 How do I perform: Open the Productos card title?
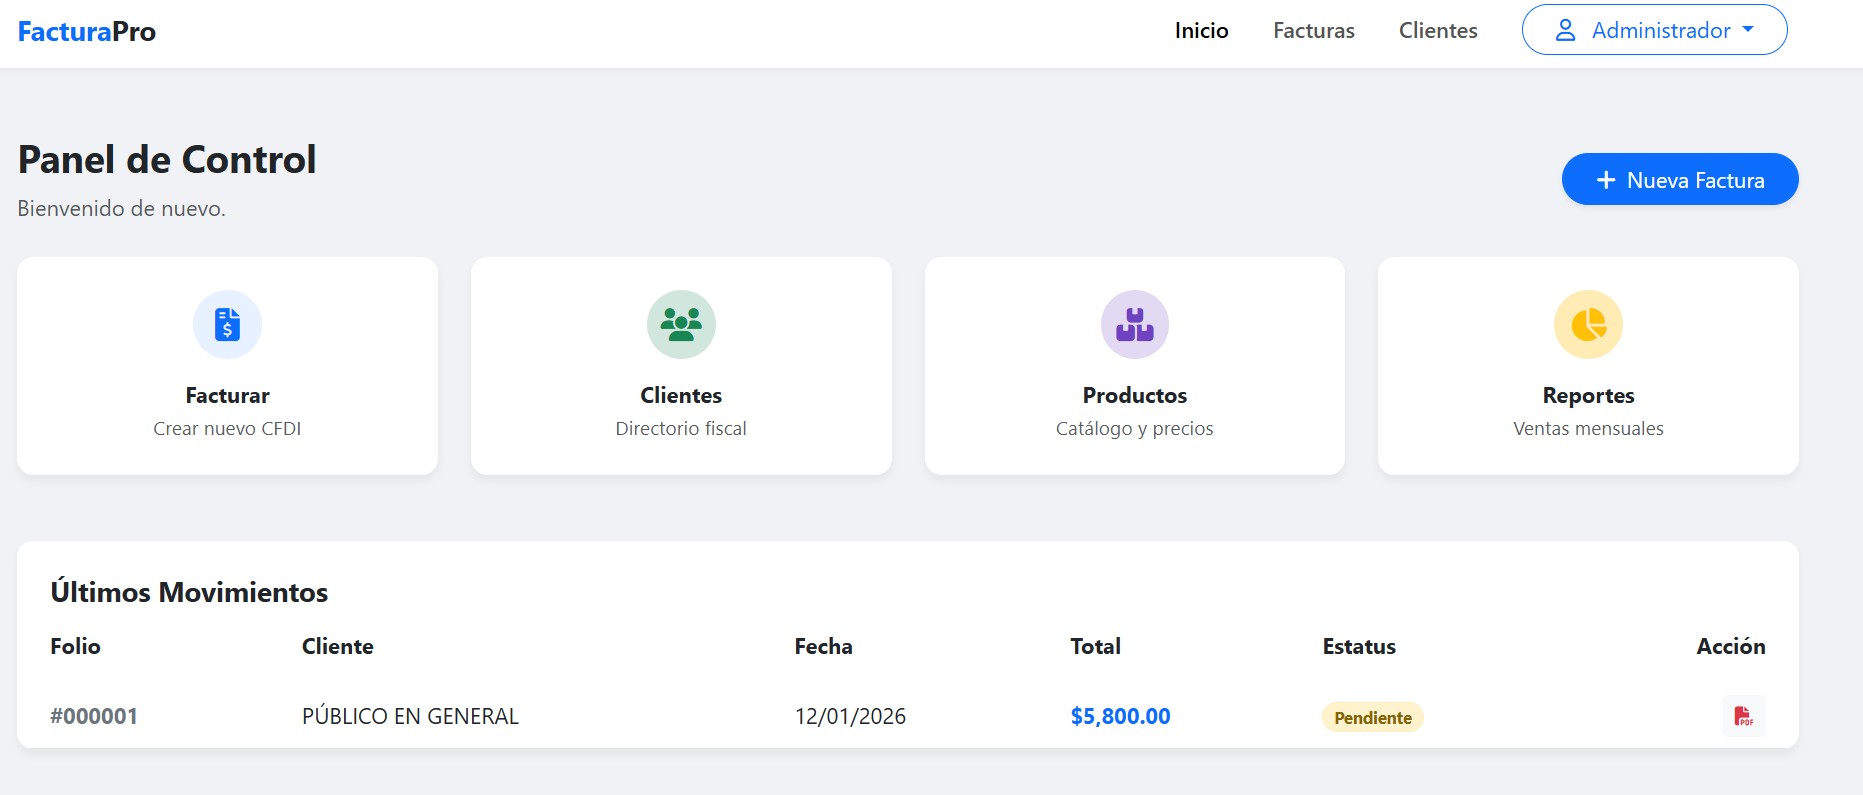1134,395
